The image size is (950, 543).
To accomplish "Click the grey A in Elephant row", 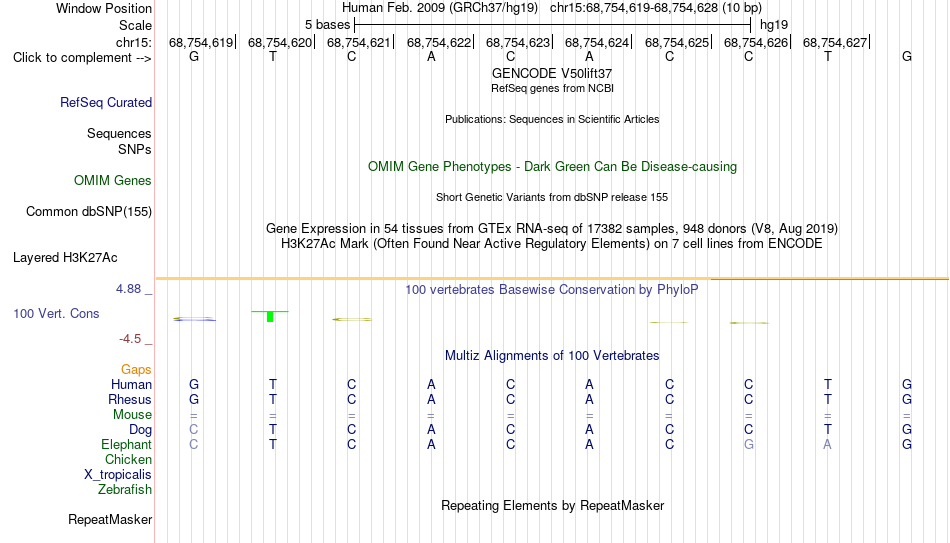I will click(x=828, y=444).
